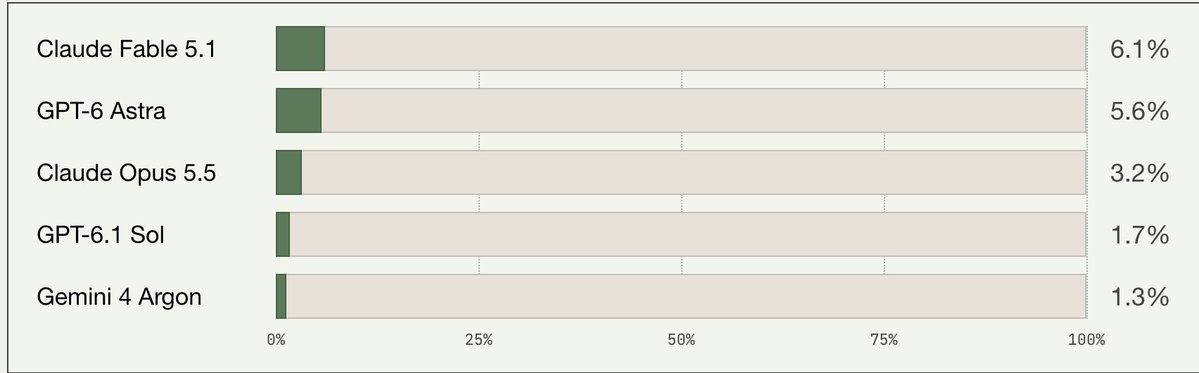The width and height of the screenshot is (1199, 373).
Task: Click the 1.3% value label
Action: coord(1139,297)
